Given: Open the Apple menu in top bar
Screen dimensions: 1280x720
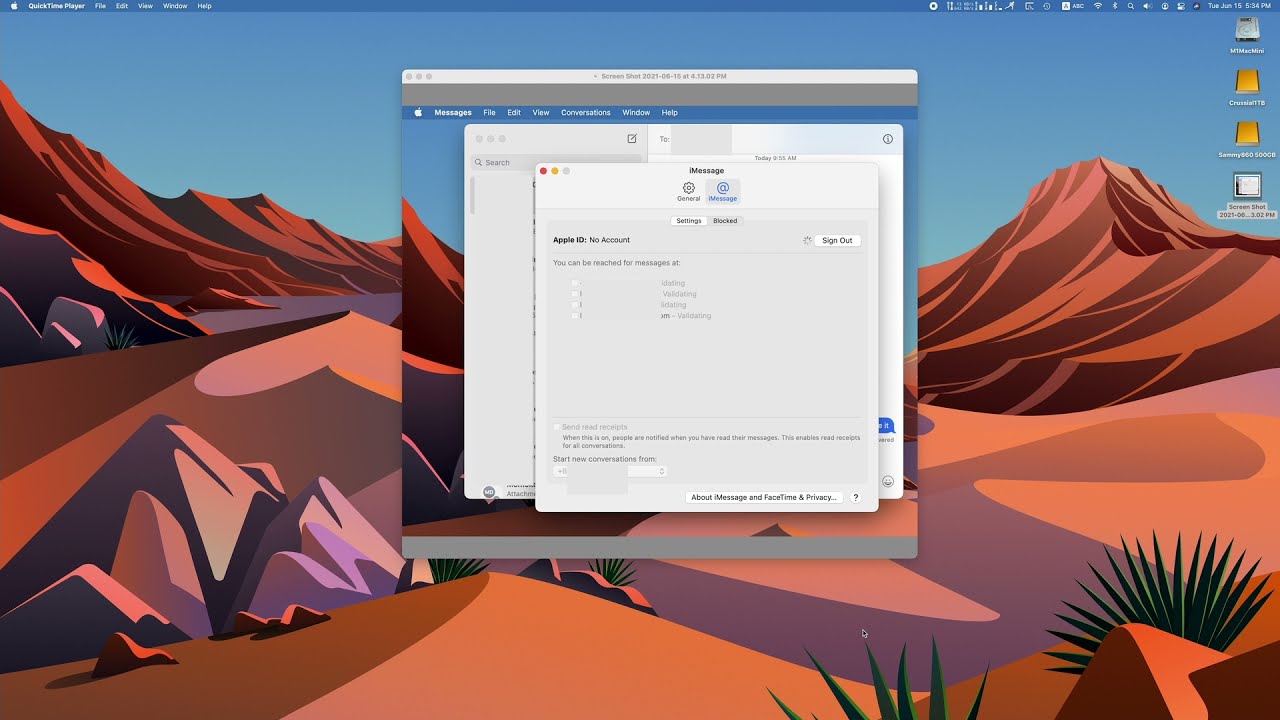Looking at the screenshot, I should click(14, 6).
